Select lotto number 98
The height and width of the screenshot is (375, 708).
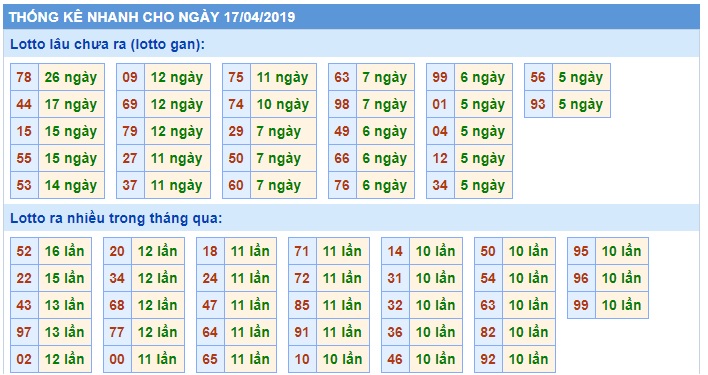point(342,104)
